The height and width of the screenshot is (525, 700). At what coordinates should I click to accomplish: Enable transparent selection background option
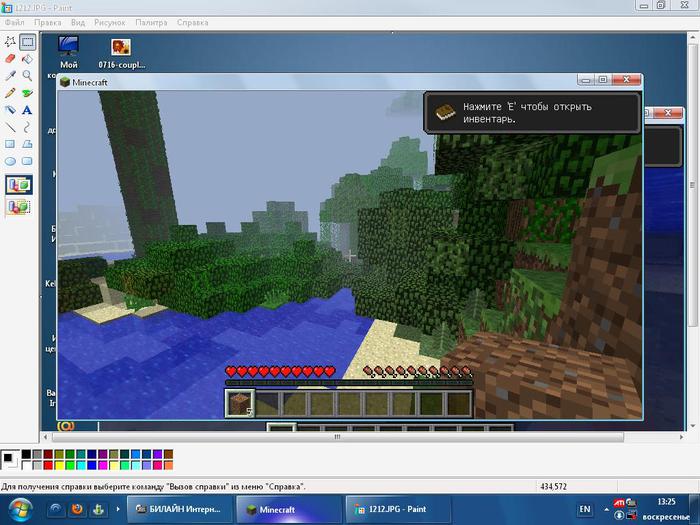[19, 207]
